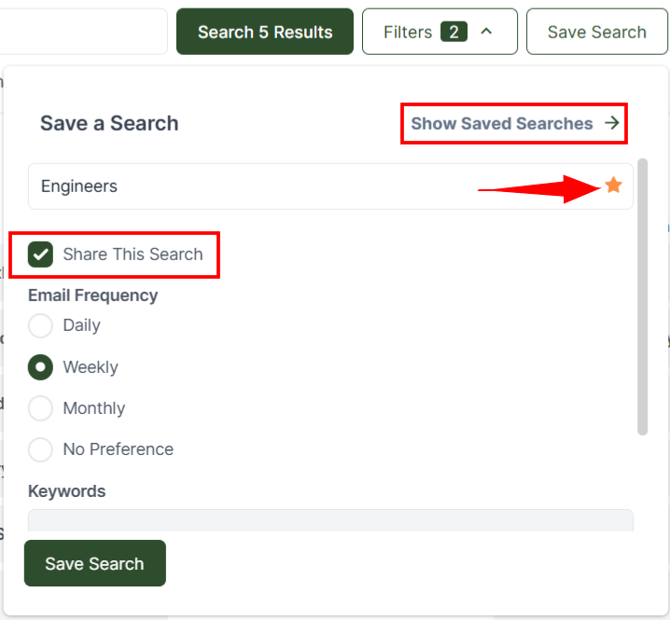Click the Keywords input field
670x620 pixels.
(330, 520)
